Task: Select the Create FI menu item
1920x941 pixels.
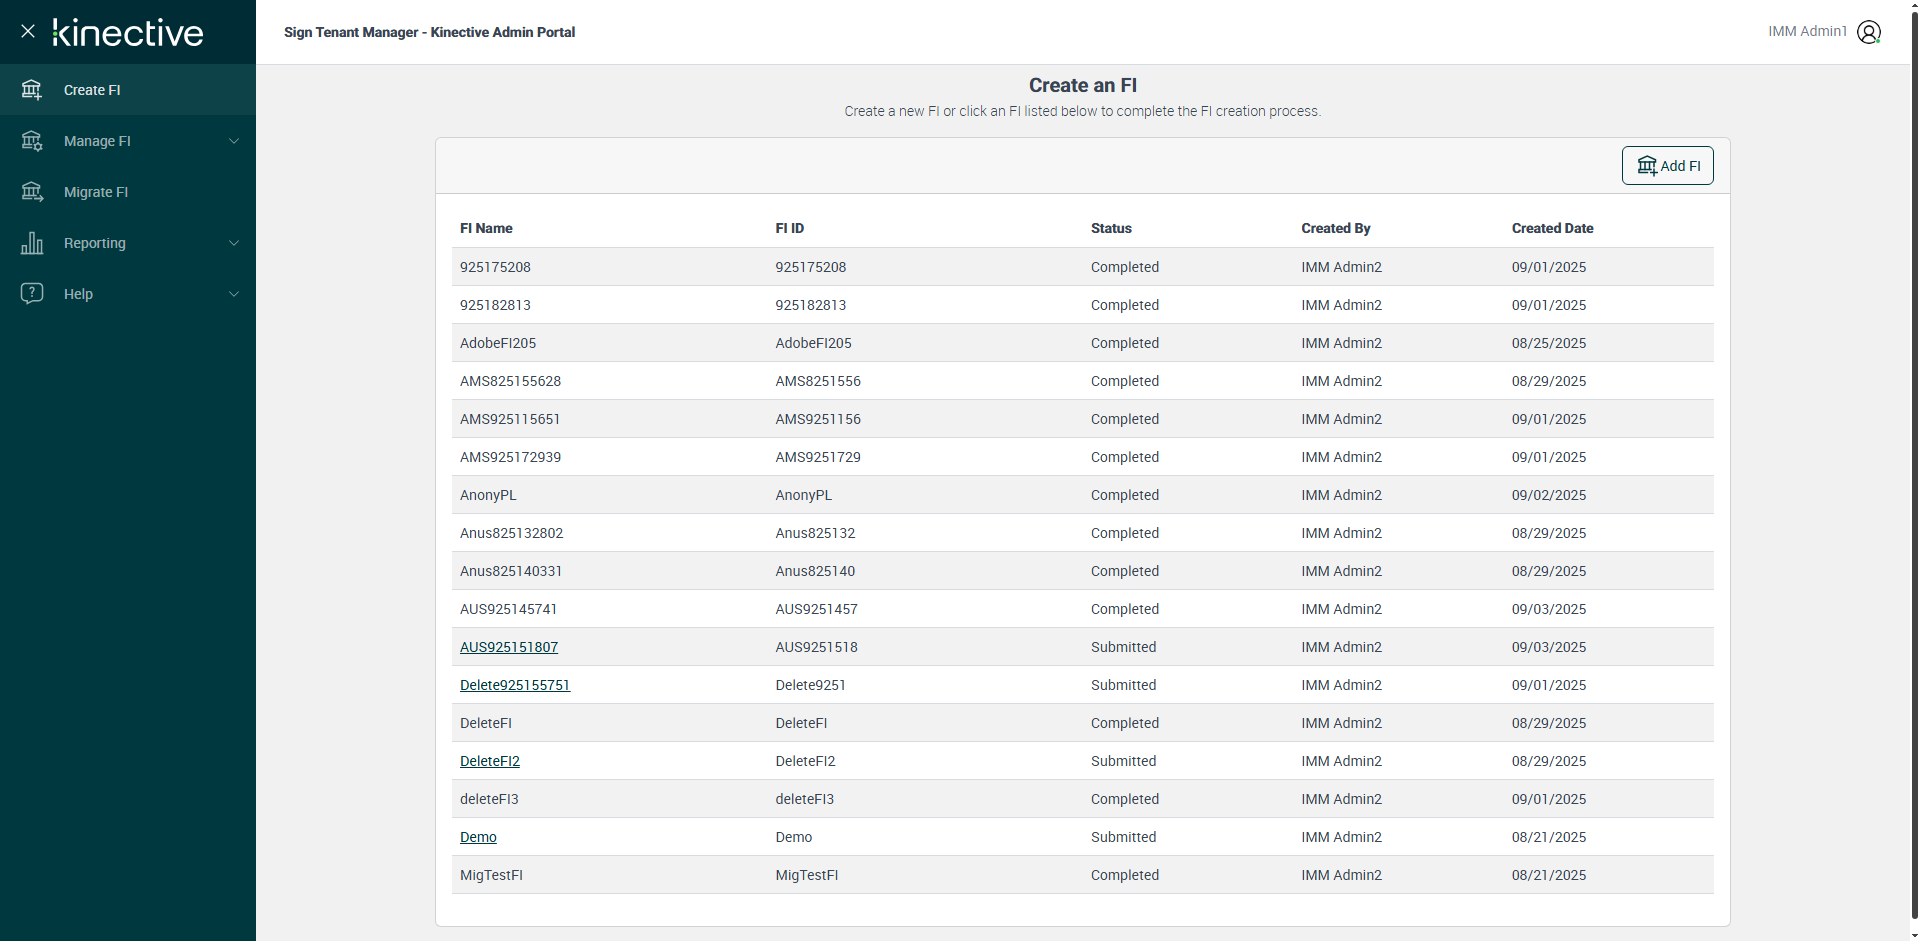Action: point(92,90)
